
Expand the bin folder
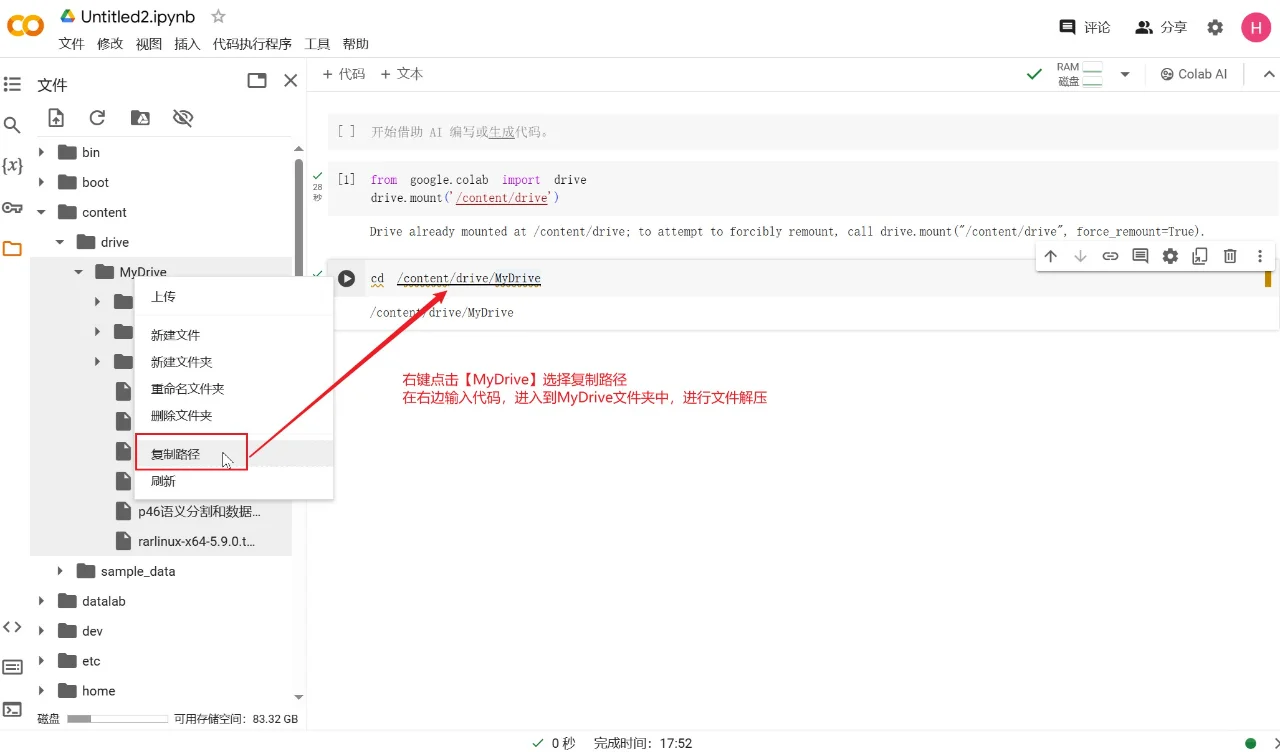(x=41, y=153)
